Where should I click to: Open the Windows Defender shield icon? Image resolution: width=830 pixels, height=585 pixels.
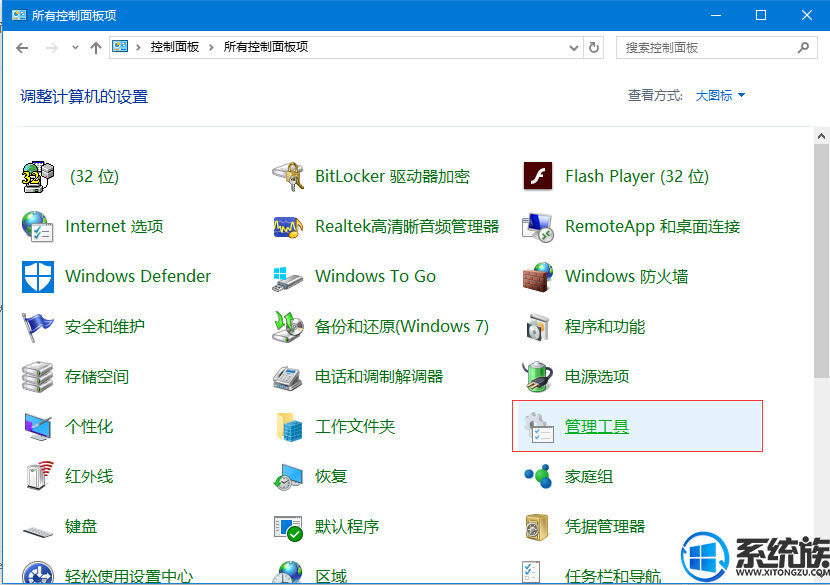(x=38, y=276)
